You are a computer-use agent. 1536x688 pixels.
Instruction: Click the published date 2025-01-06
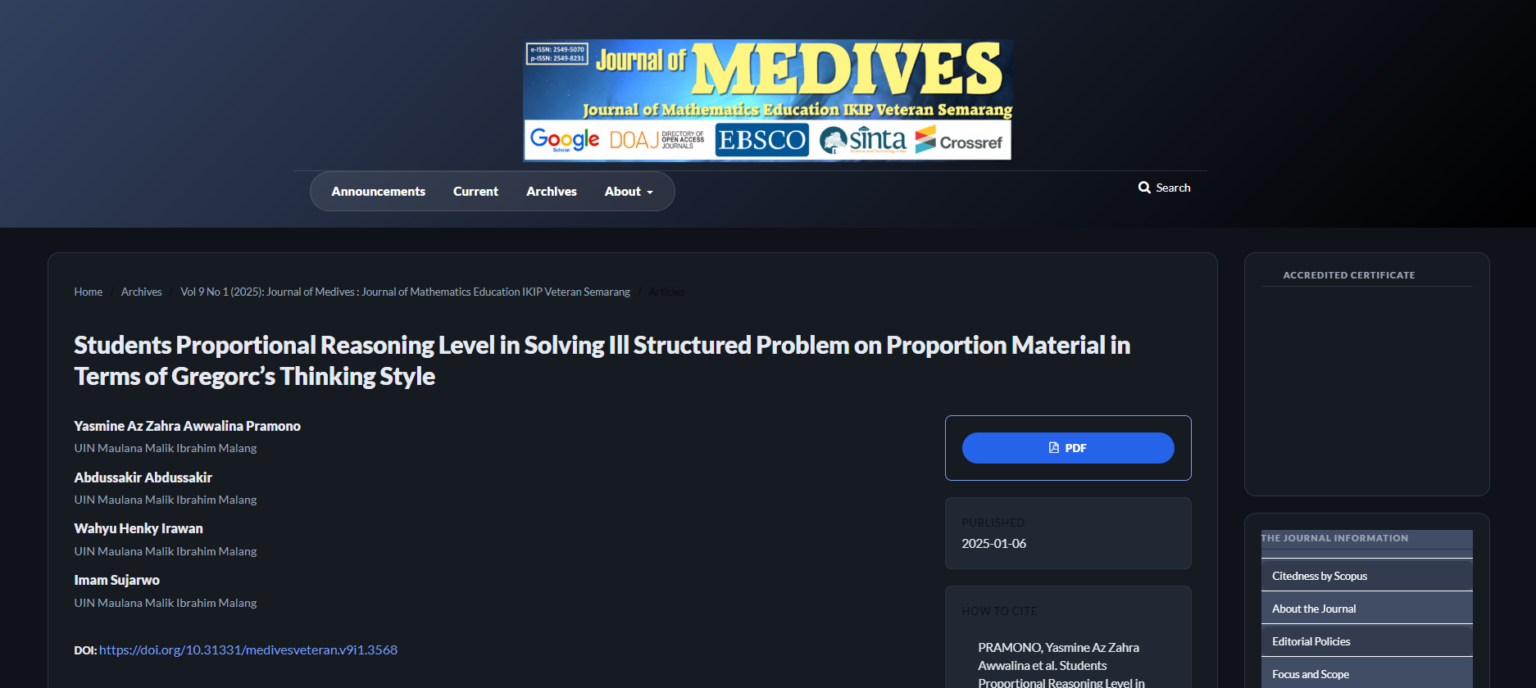click(994, 544)
